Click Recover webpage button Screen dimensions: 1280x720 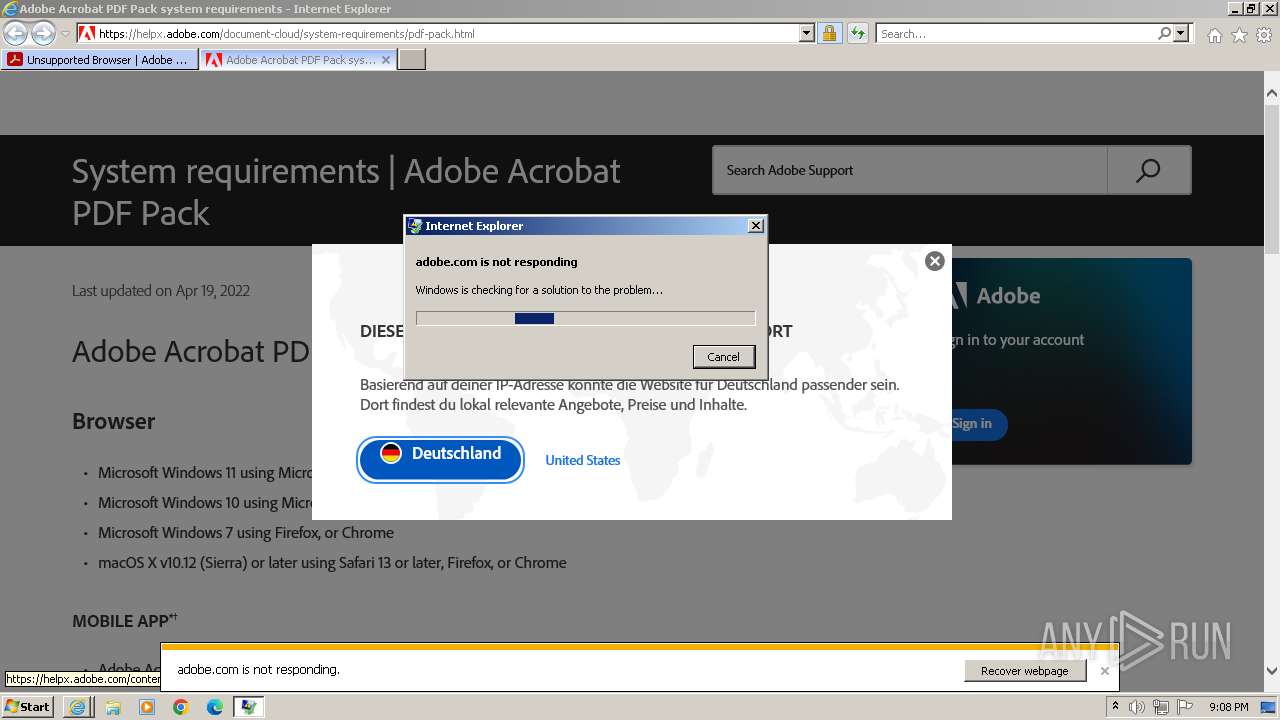[1025, 671]
